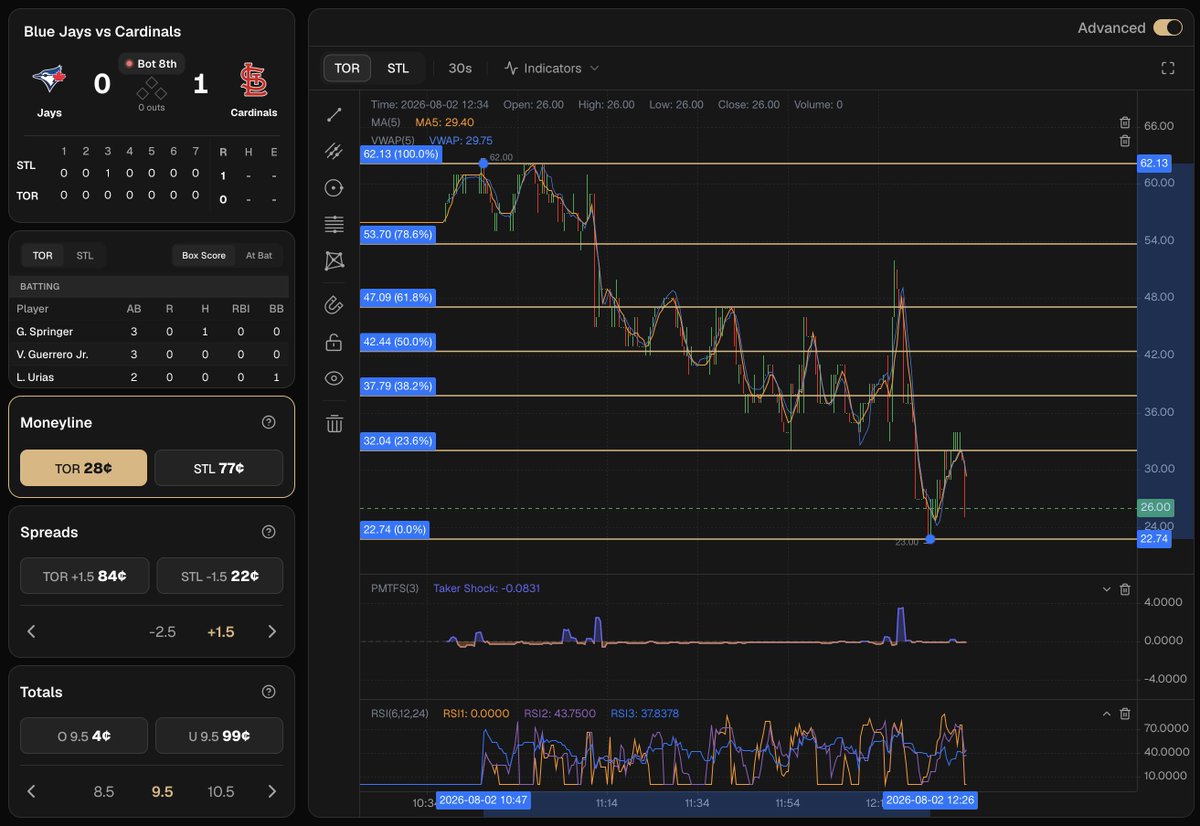1200x826 pixels.
Task: Open the Moneyline help question mark
Action: 268,423
